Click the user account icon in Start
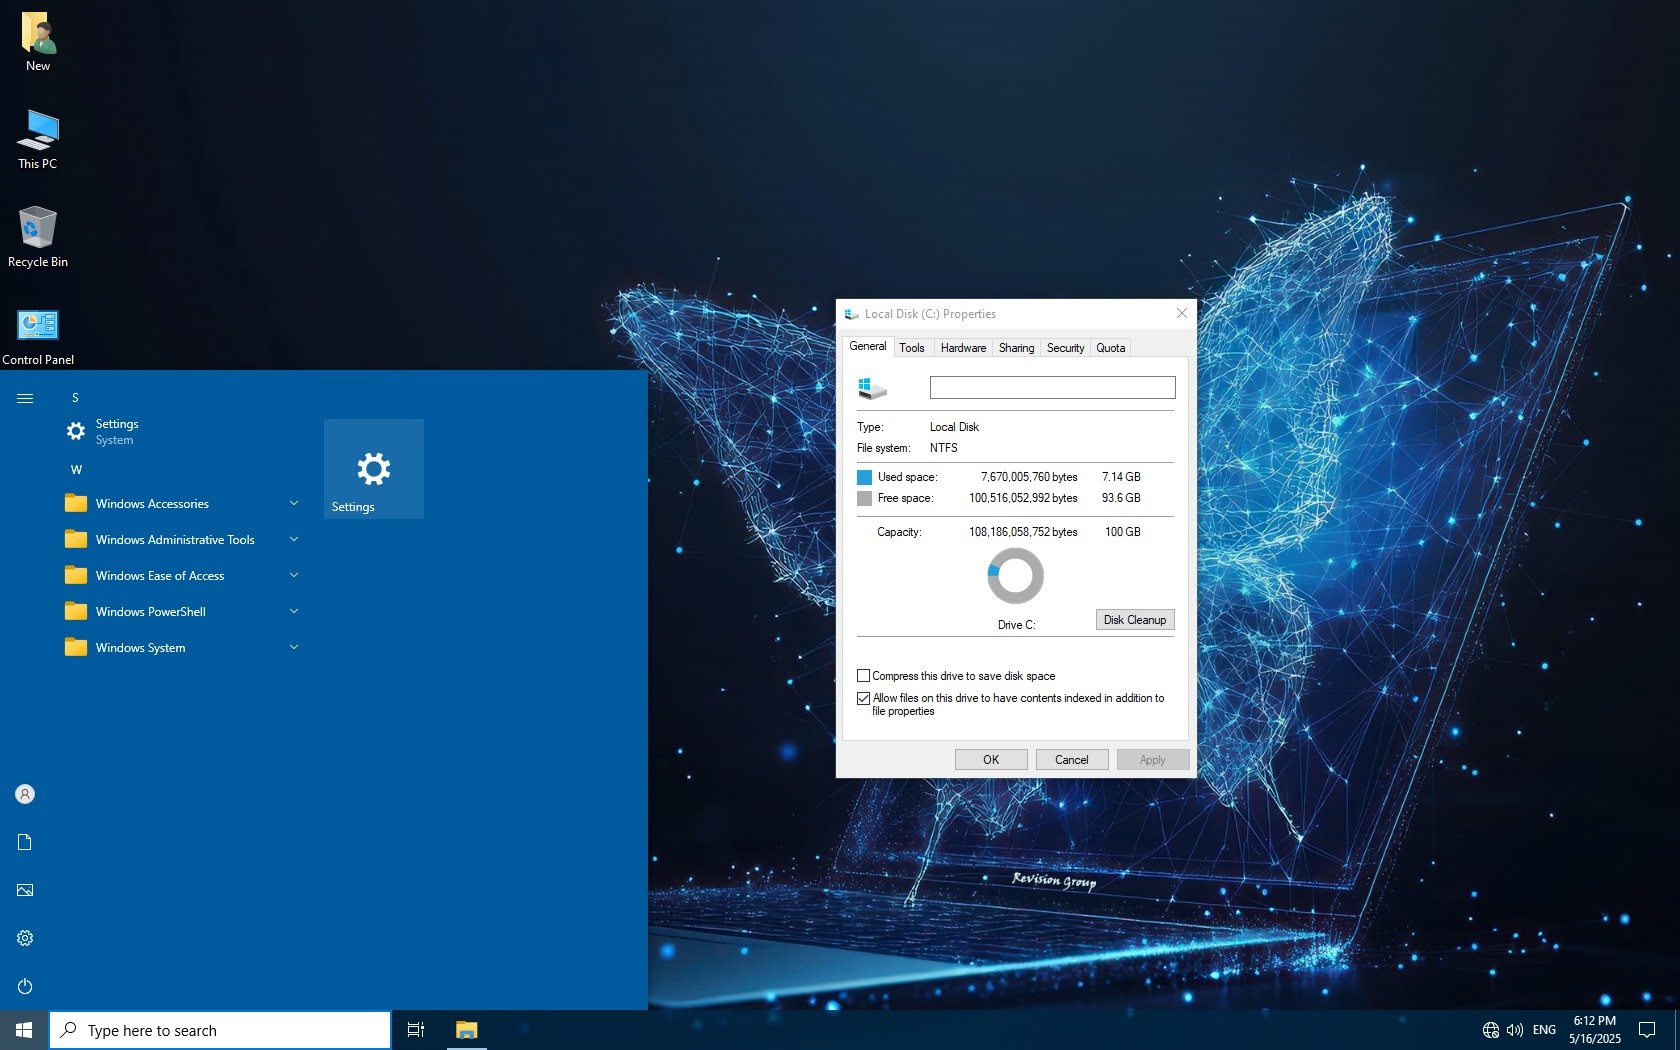Viewport: 1680px width, 1050px height. [25, 794]
